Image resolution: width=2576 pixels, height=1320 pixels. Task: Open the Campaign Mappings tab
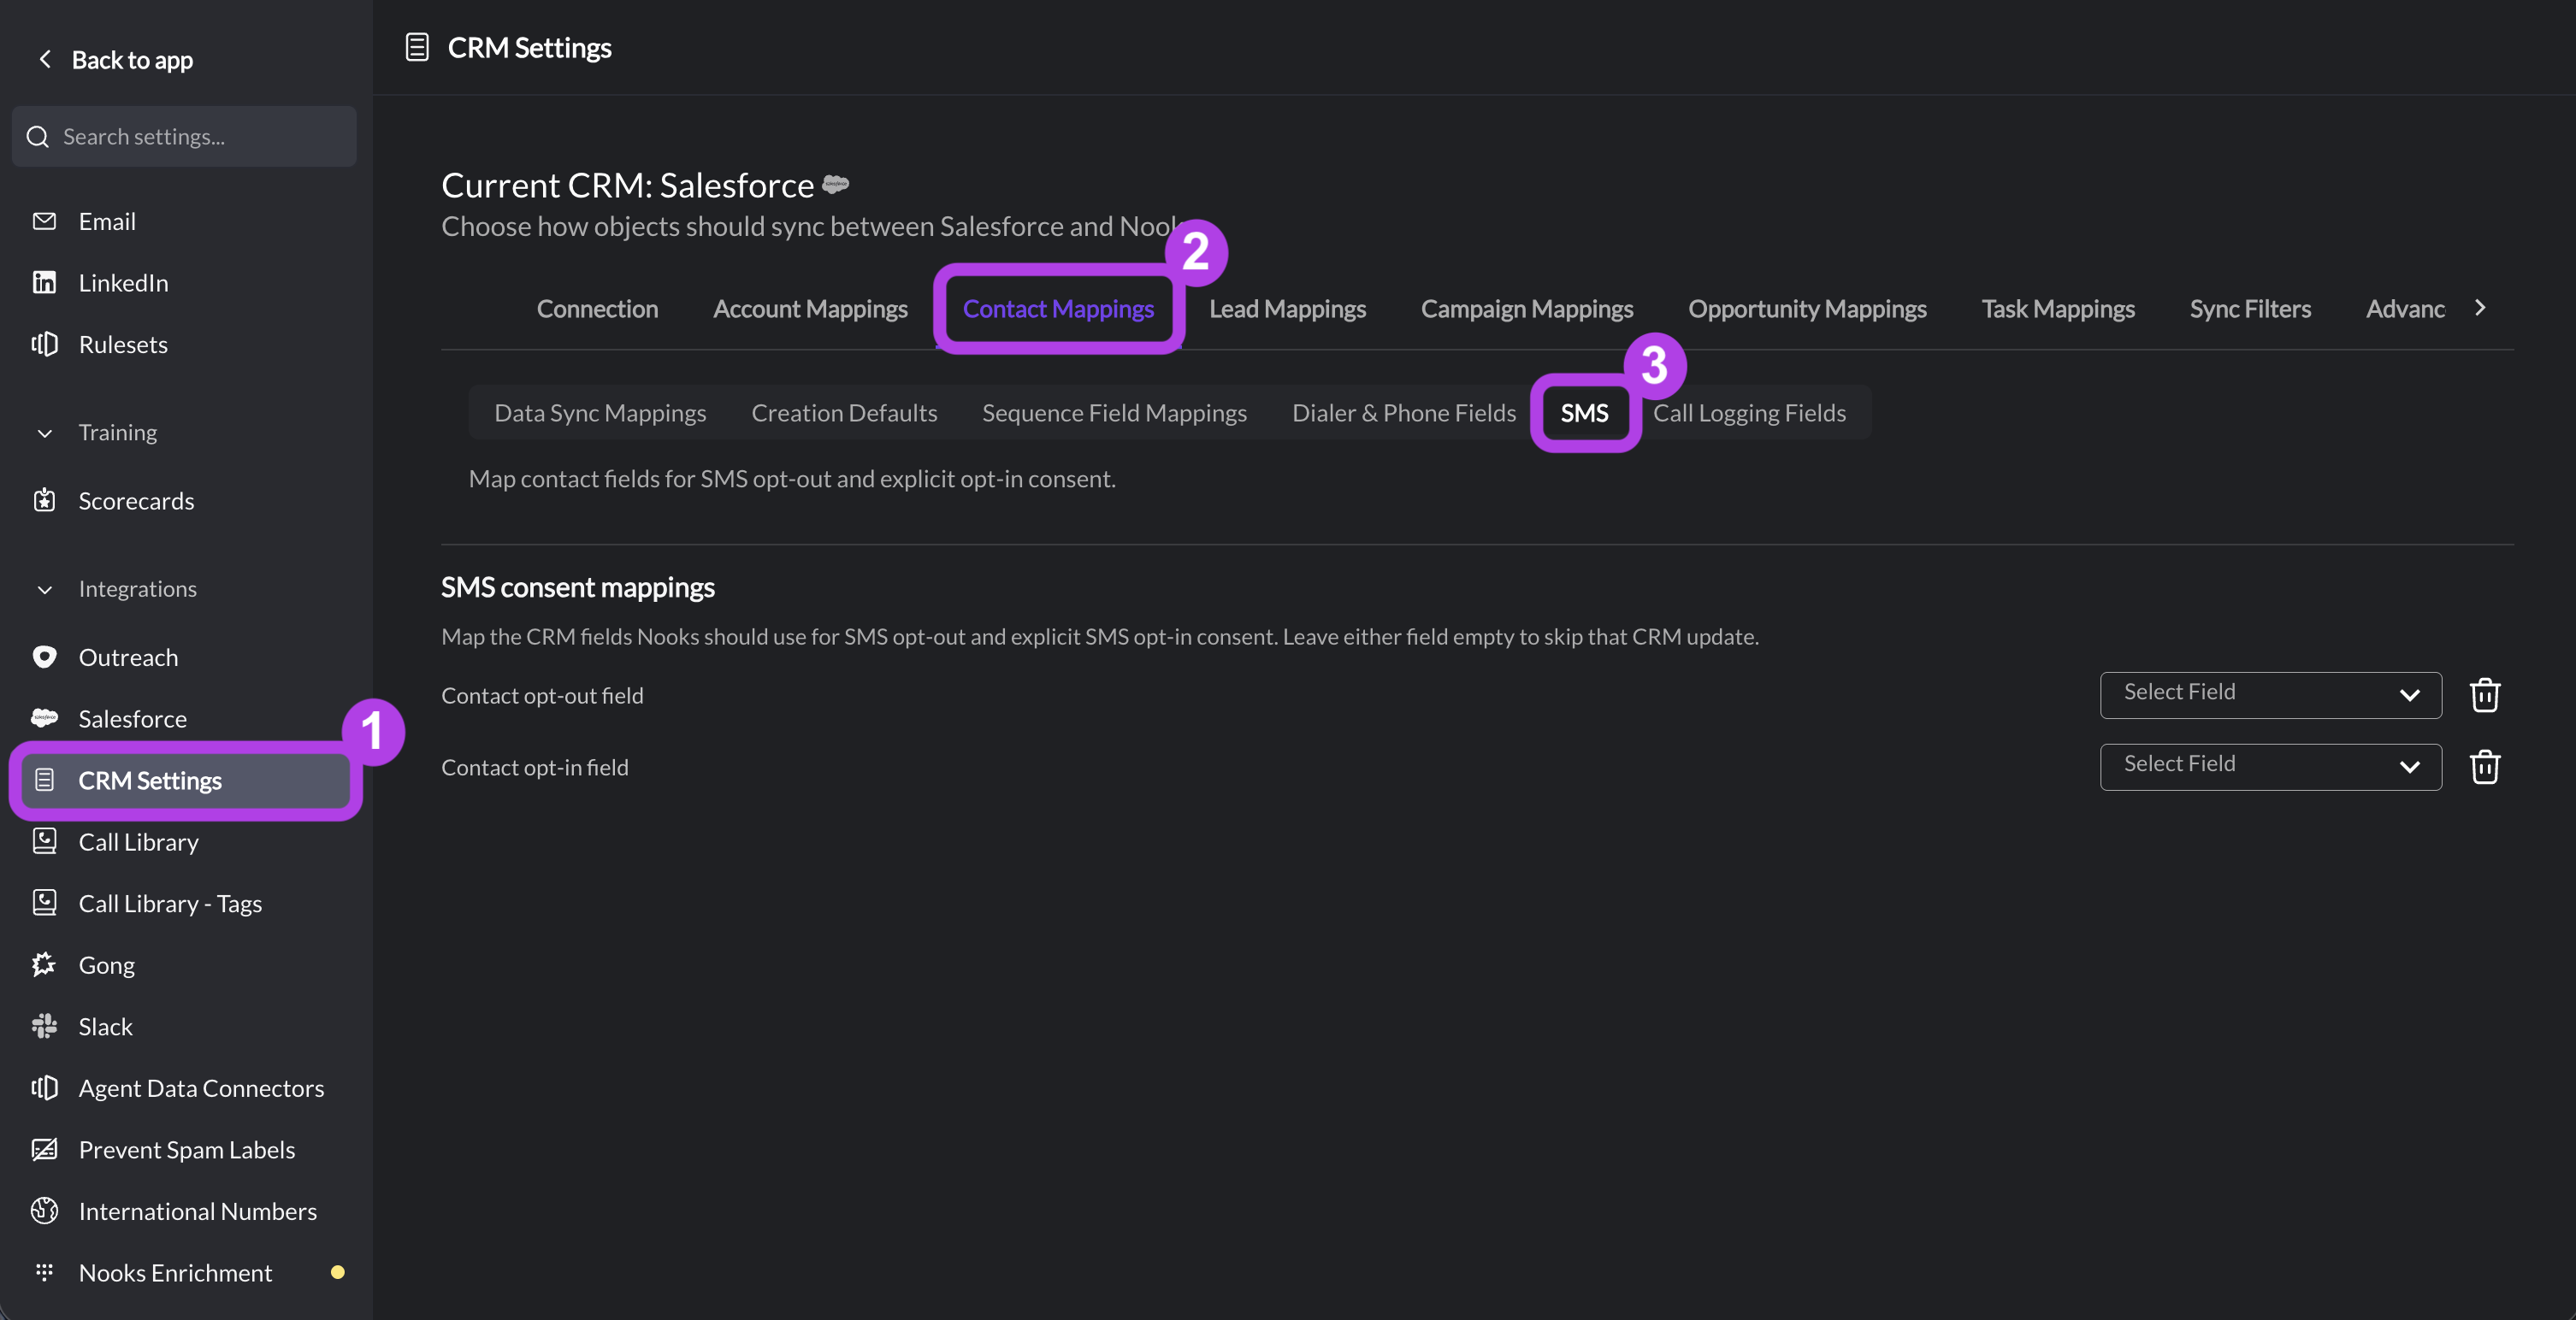[1527, 309]
